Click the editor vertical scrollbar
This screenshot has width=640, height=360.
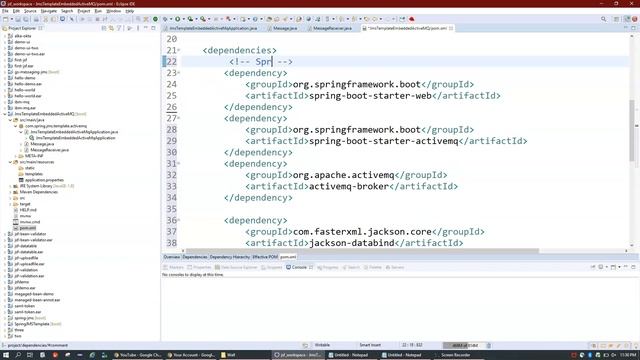tap(632, 131)
